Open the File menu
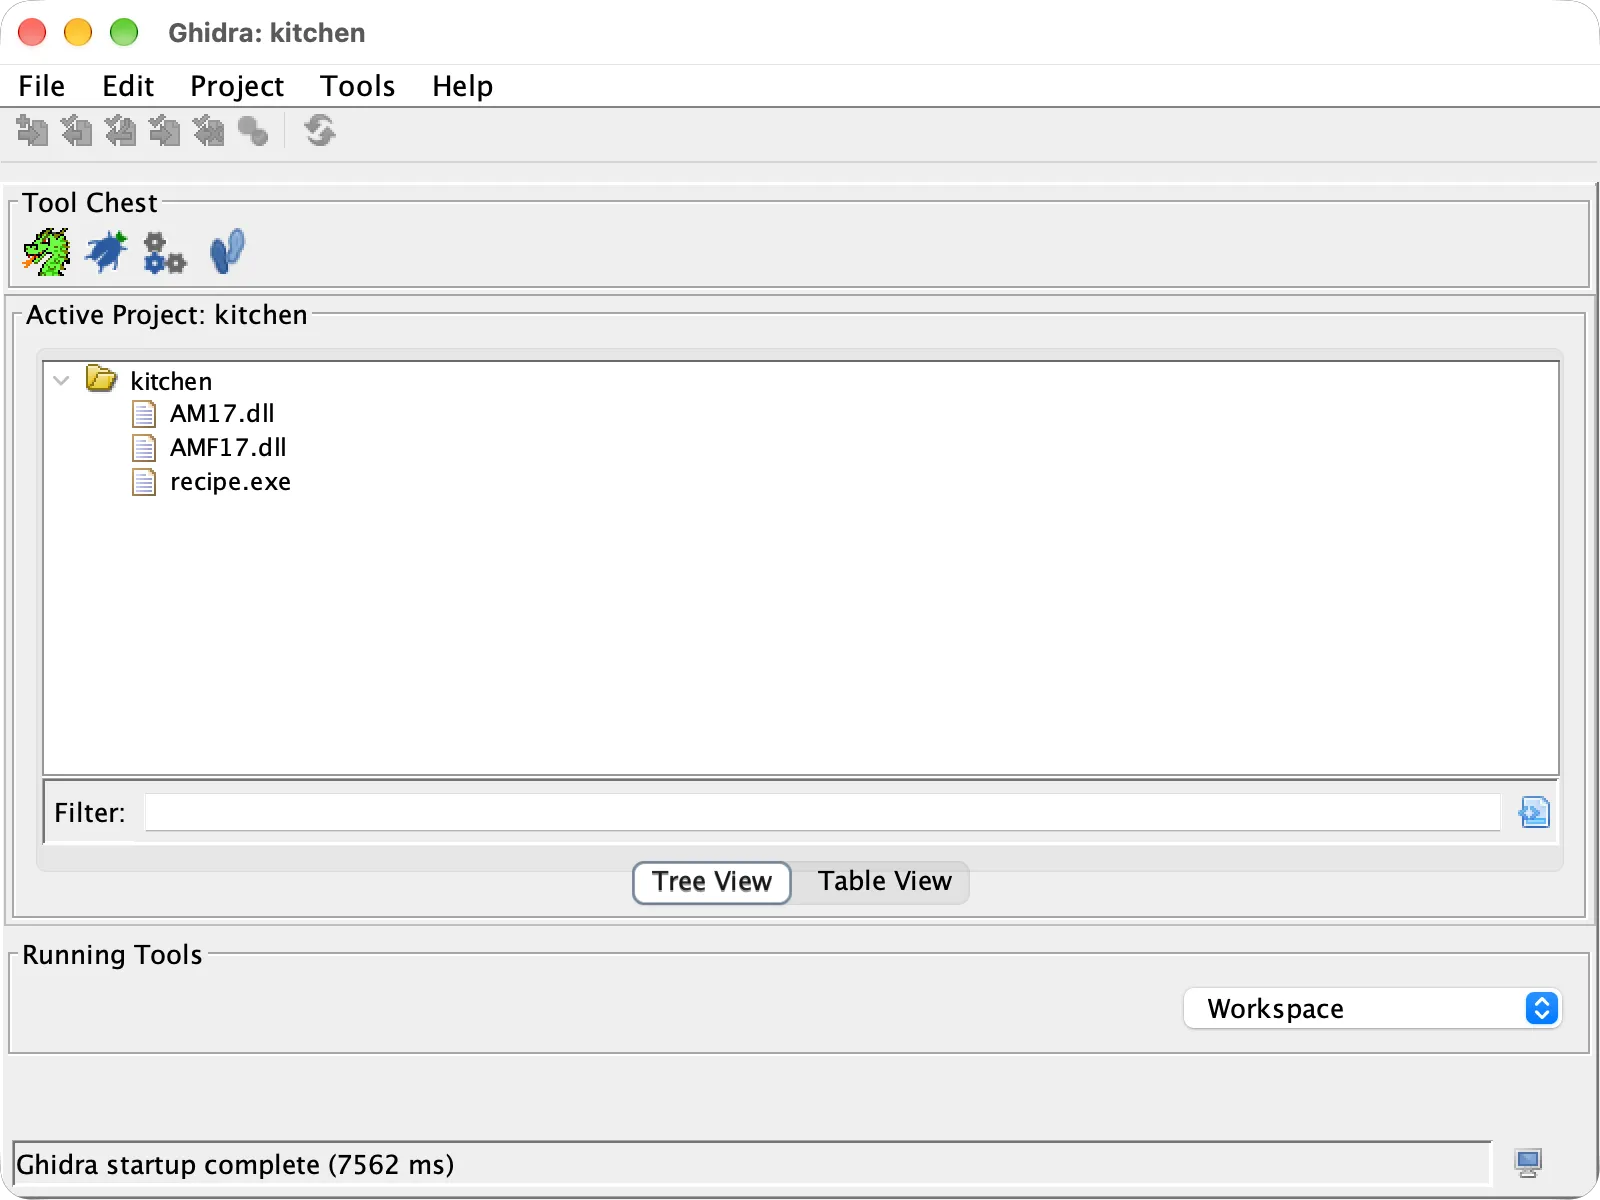This screenshot has height=1200, width=1600. point(42,86)
